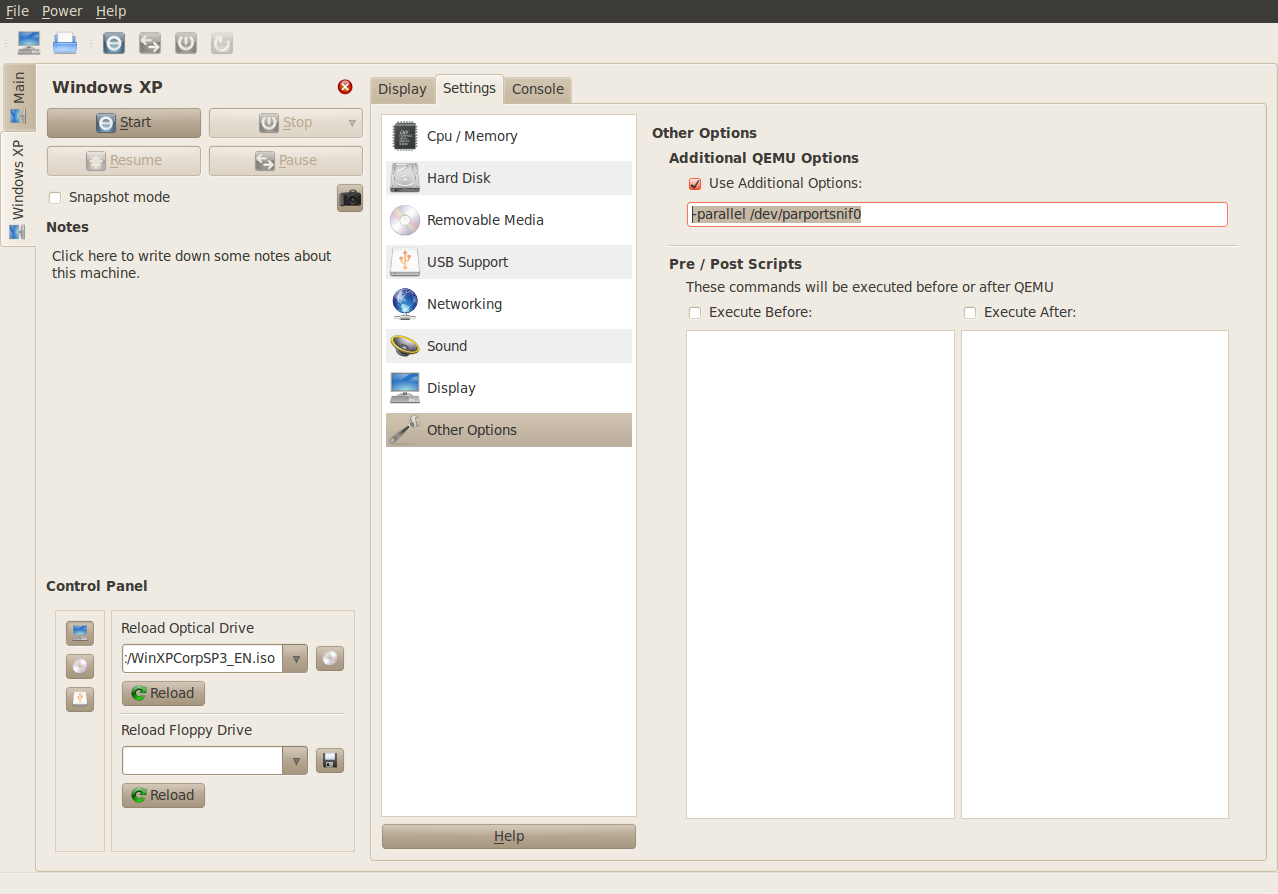Click the notes area to write notes
The image size is (1278, 894).
click(192, 265)
